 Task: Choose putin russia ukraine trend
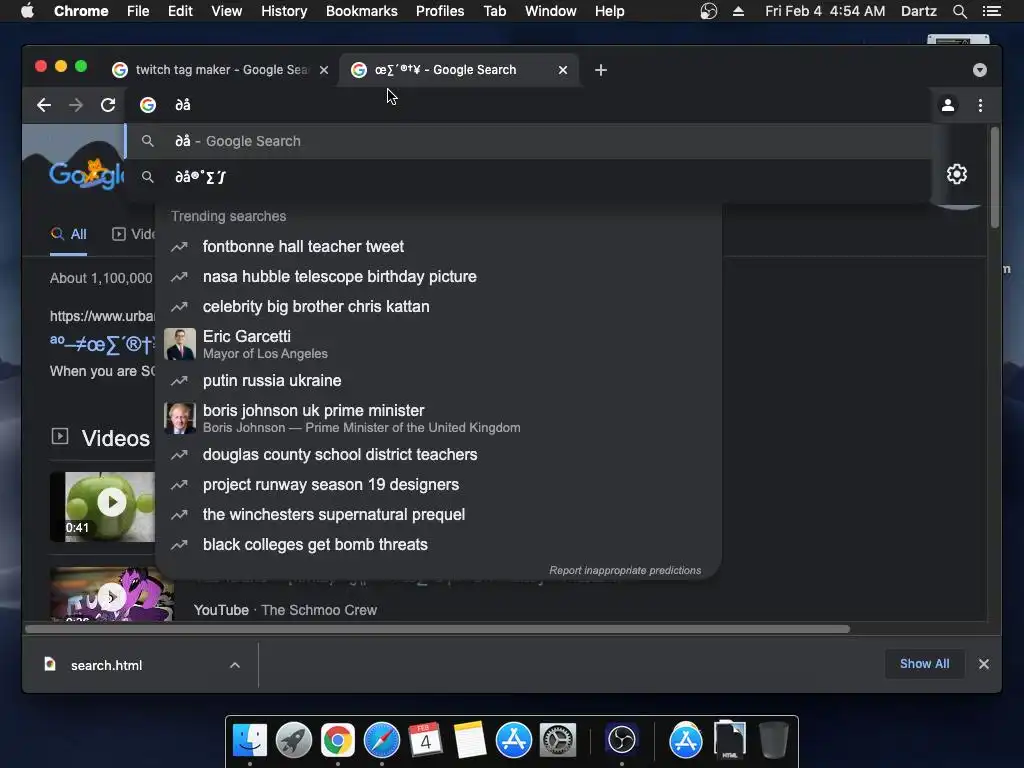[x=438, y=380]
